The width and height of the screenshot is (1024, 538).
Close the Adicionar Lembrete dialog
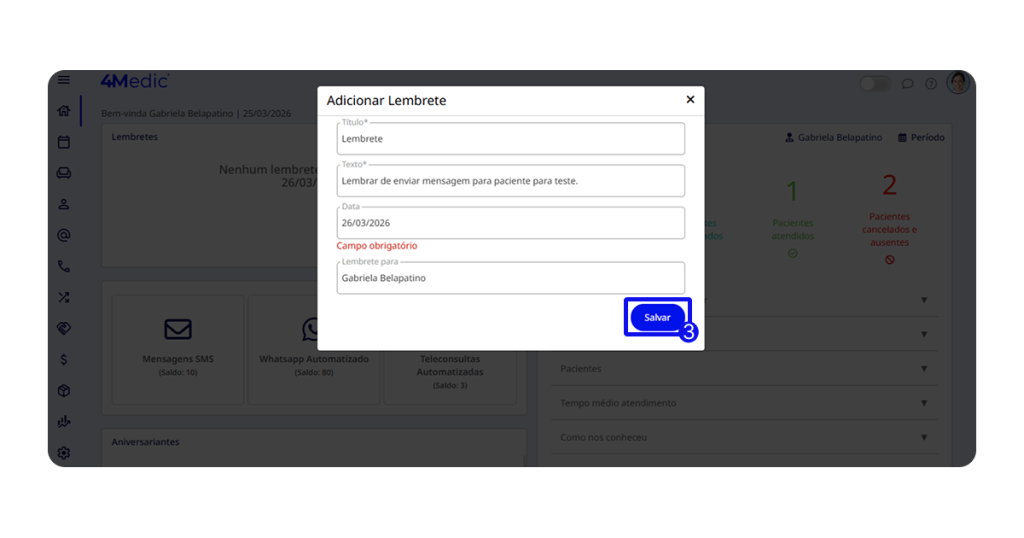(690, 100)
